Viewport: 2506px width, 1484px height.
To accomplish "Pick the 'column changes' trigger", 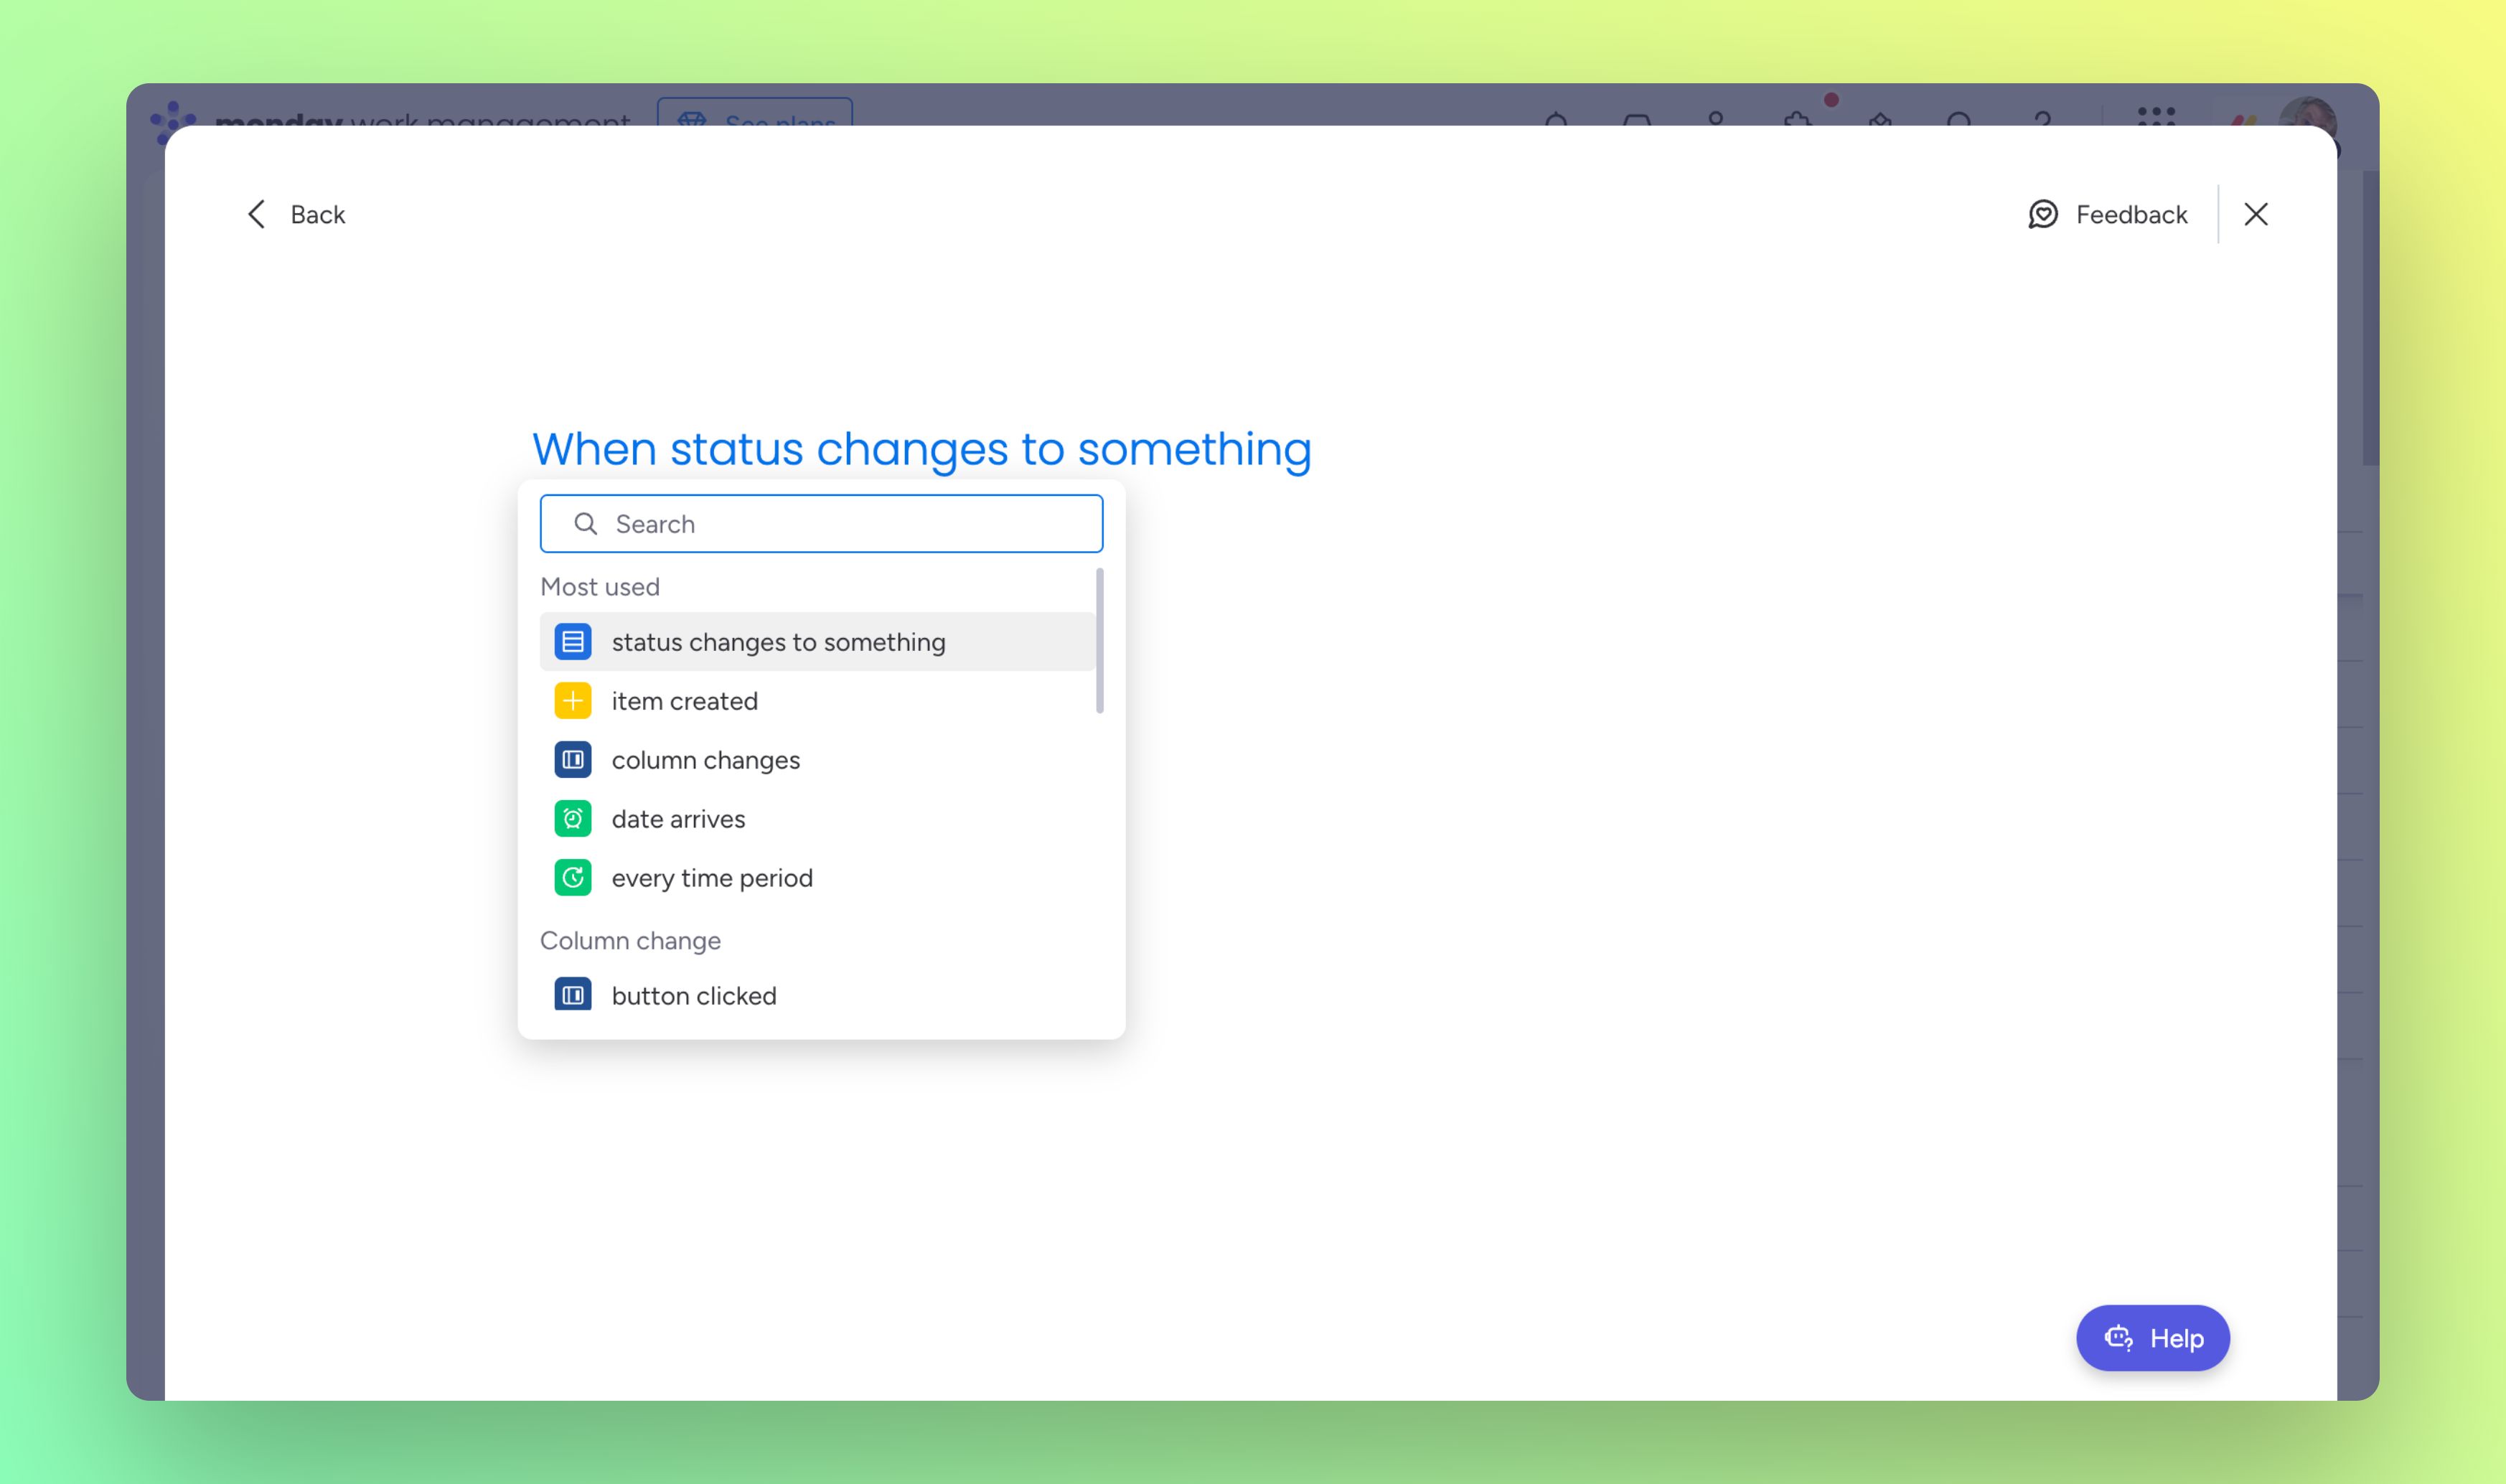I will tap(705, 760).
